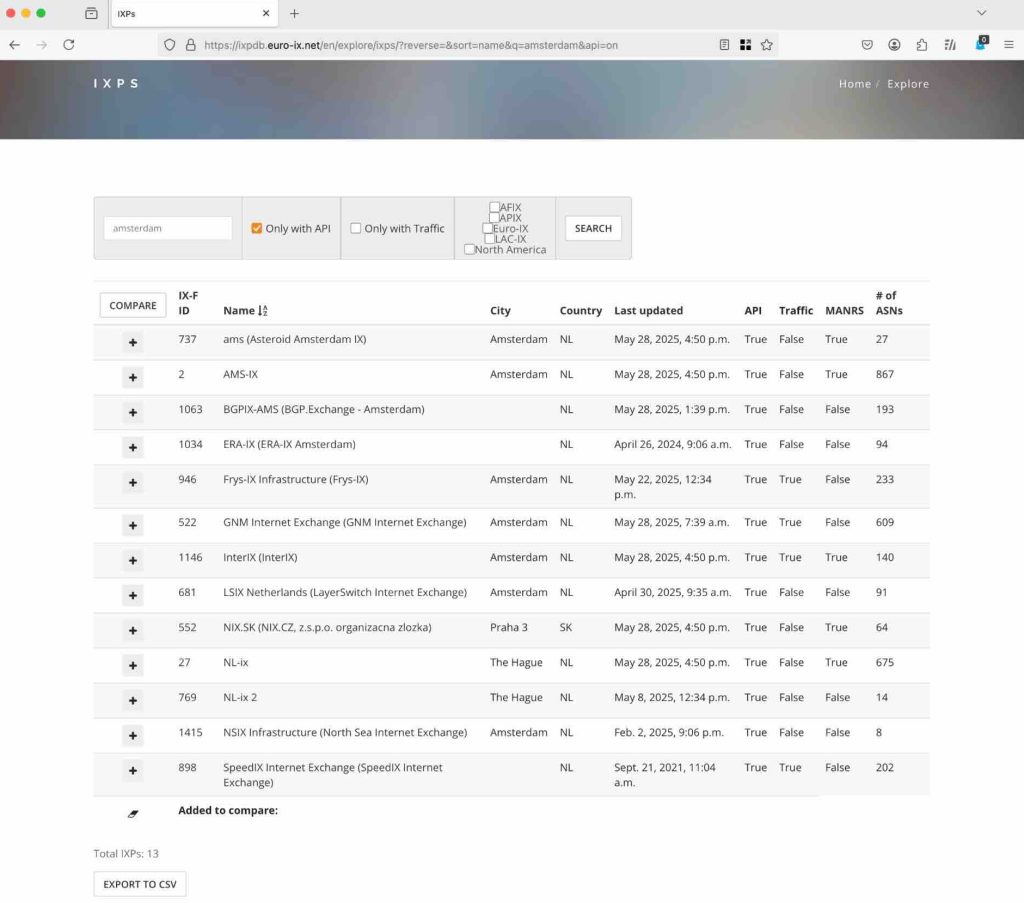
Task: Click the IX-F ID column header
Action: (188, 304)
